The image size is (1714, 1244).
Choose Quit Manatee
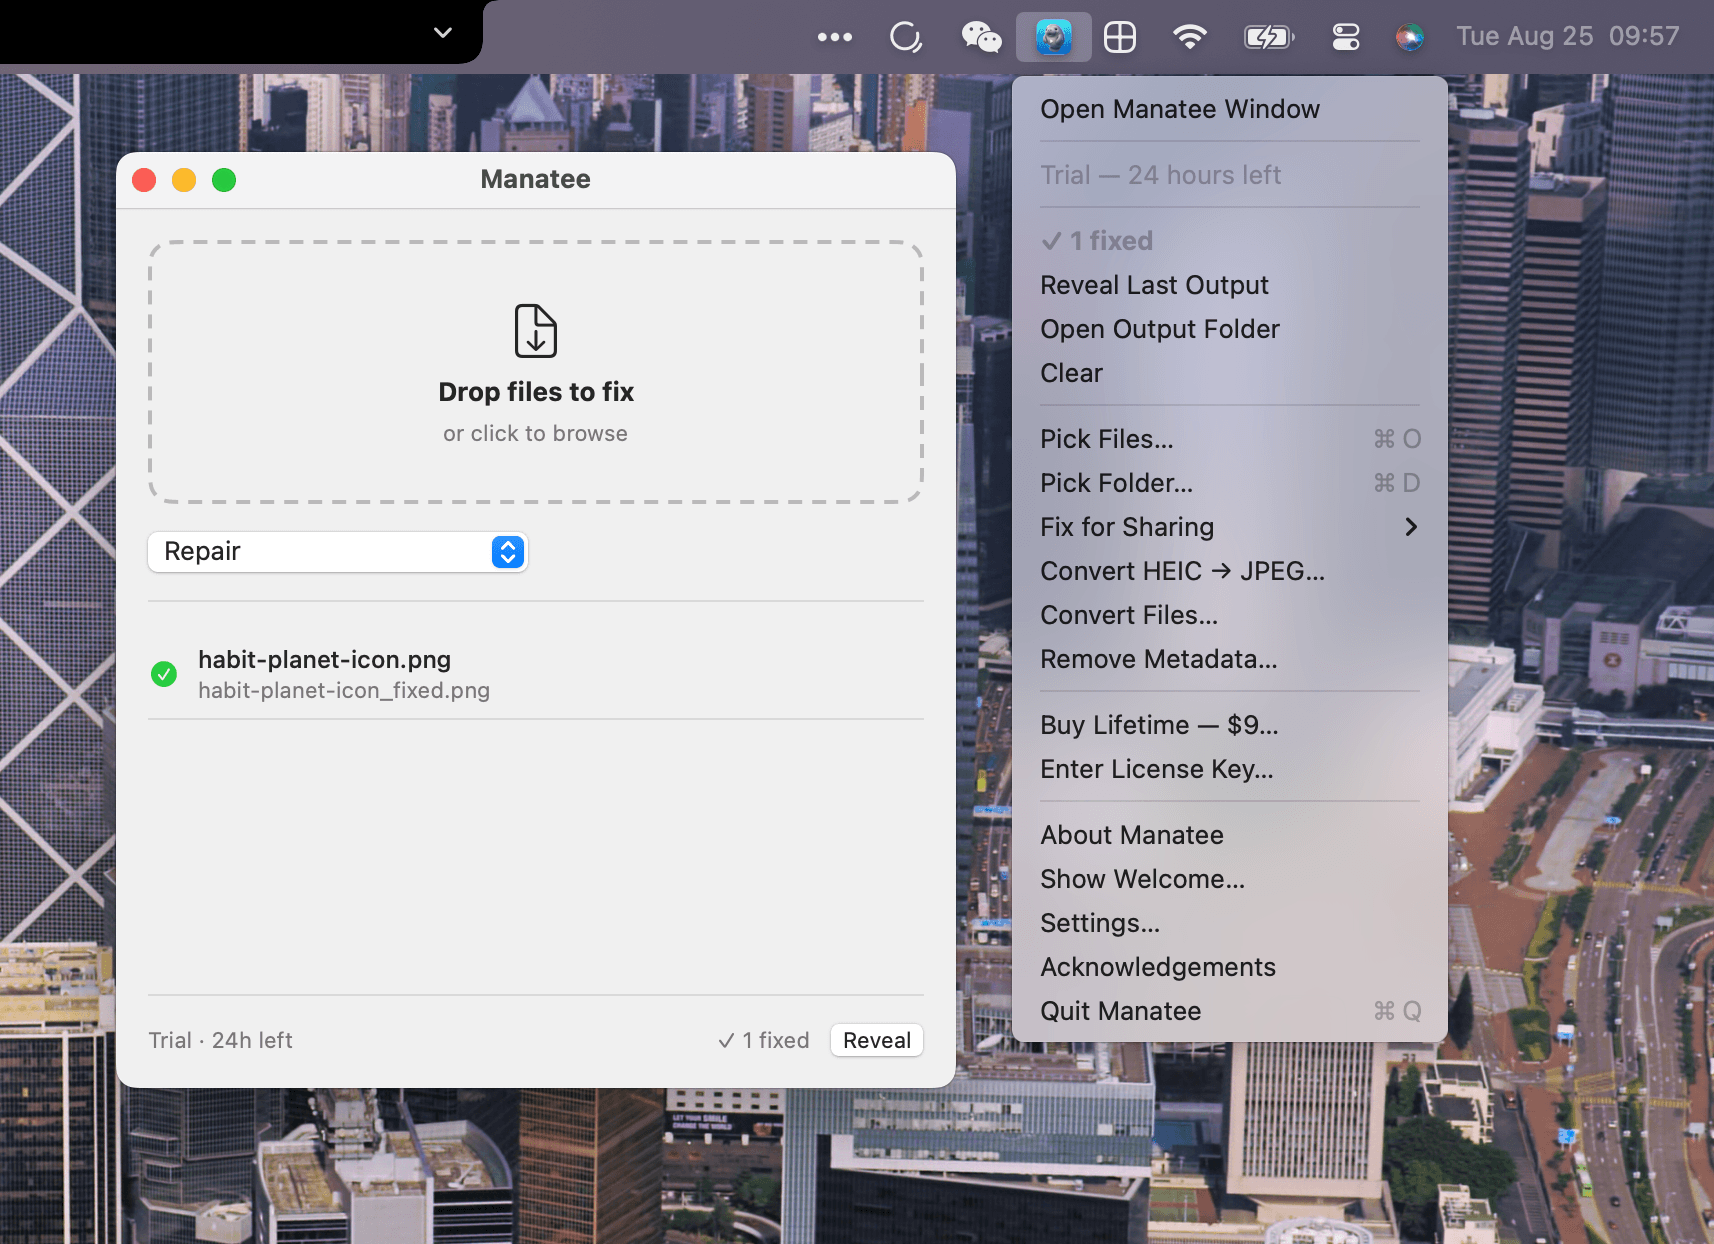click(1230, 1011)
